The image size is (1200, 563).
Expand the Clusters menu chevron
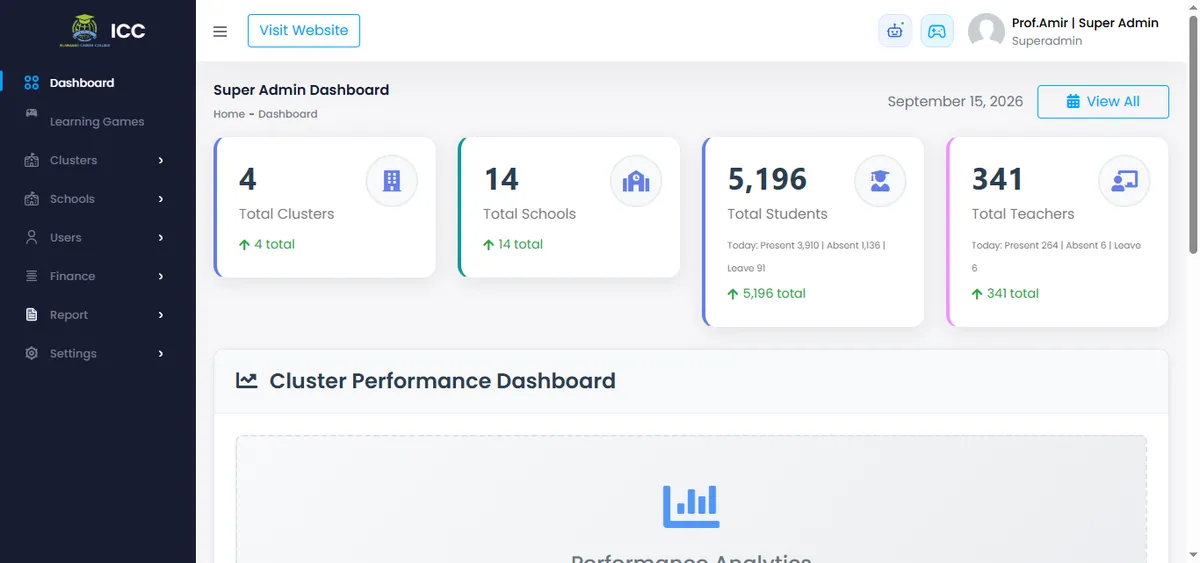161,160
